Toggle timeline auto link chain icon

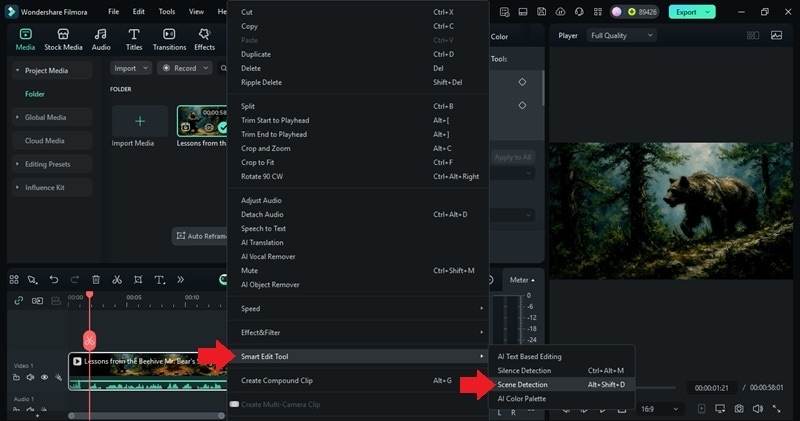18,301
